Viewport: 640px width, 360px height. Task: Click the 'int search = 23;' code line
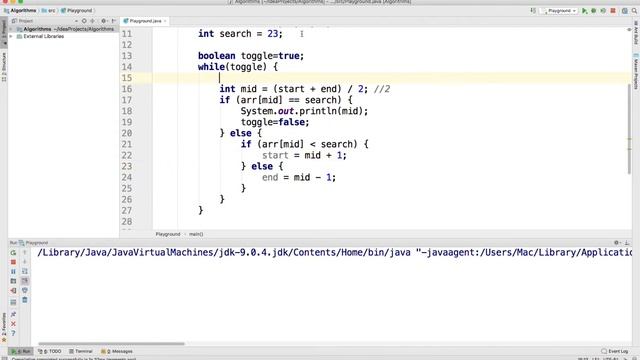(240, 34)
